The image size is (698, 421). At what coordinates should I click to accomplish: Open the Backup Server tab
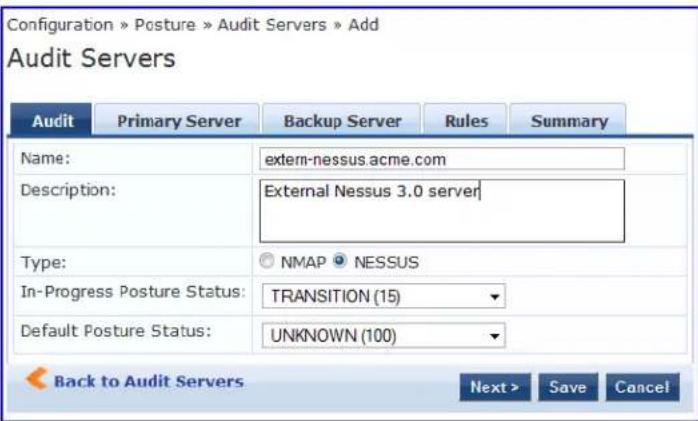coord(342,120)
